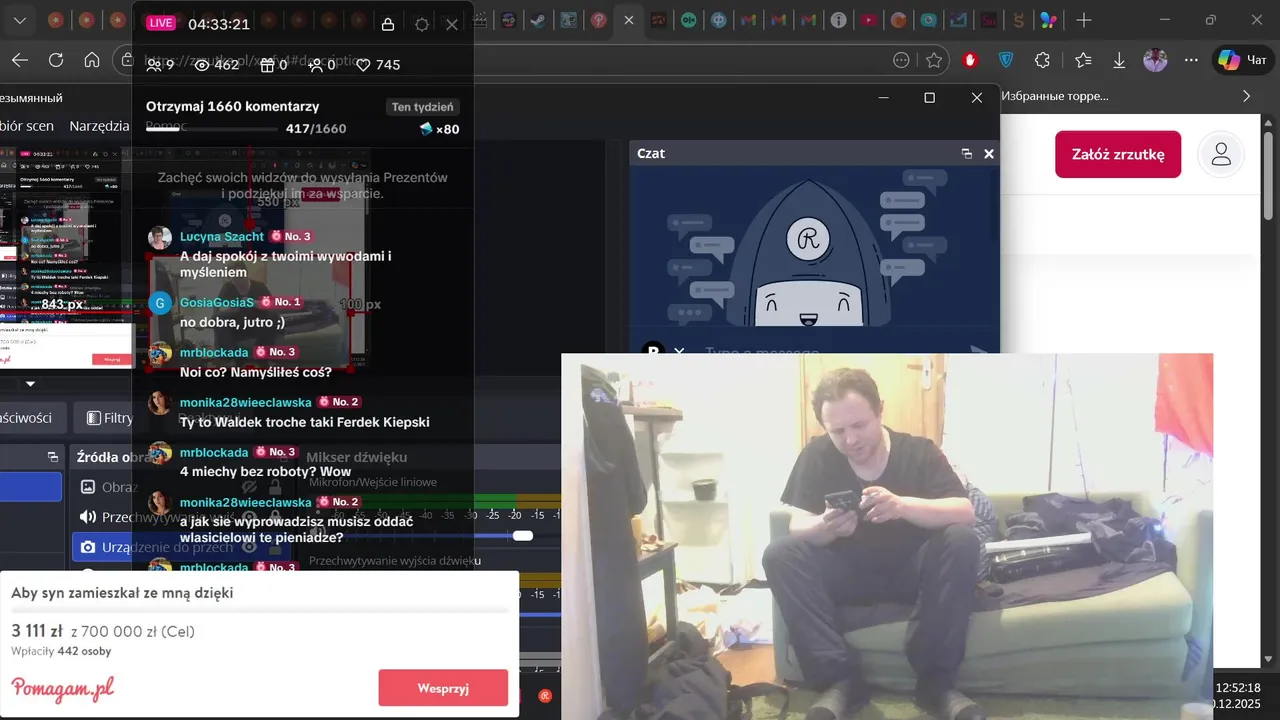Expand the bookmarks bar overflow chevron
Viewport: 1280px width, 720px height.
point(1246,96)
